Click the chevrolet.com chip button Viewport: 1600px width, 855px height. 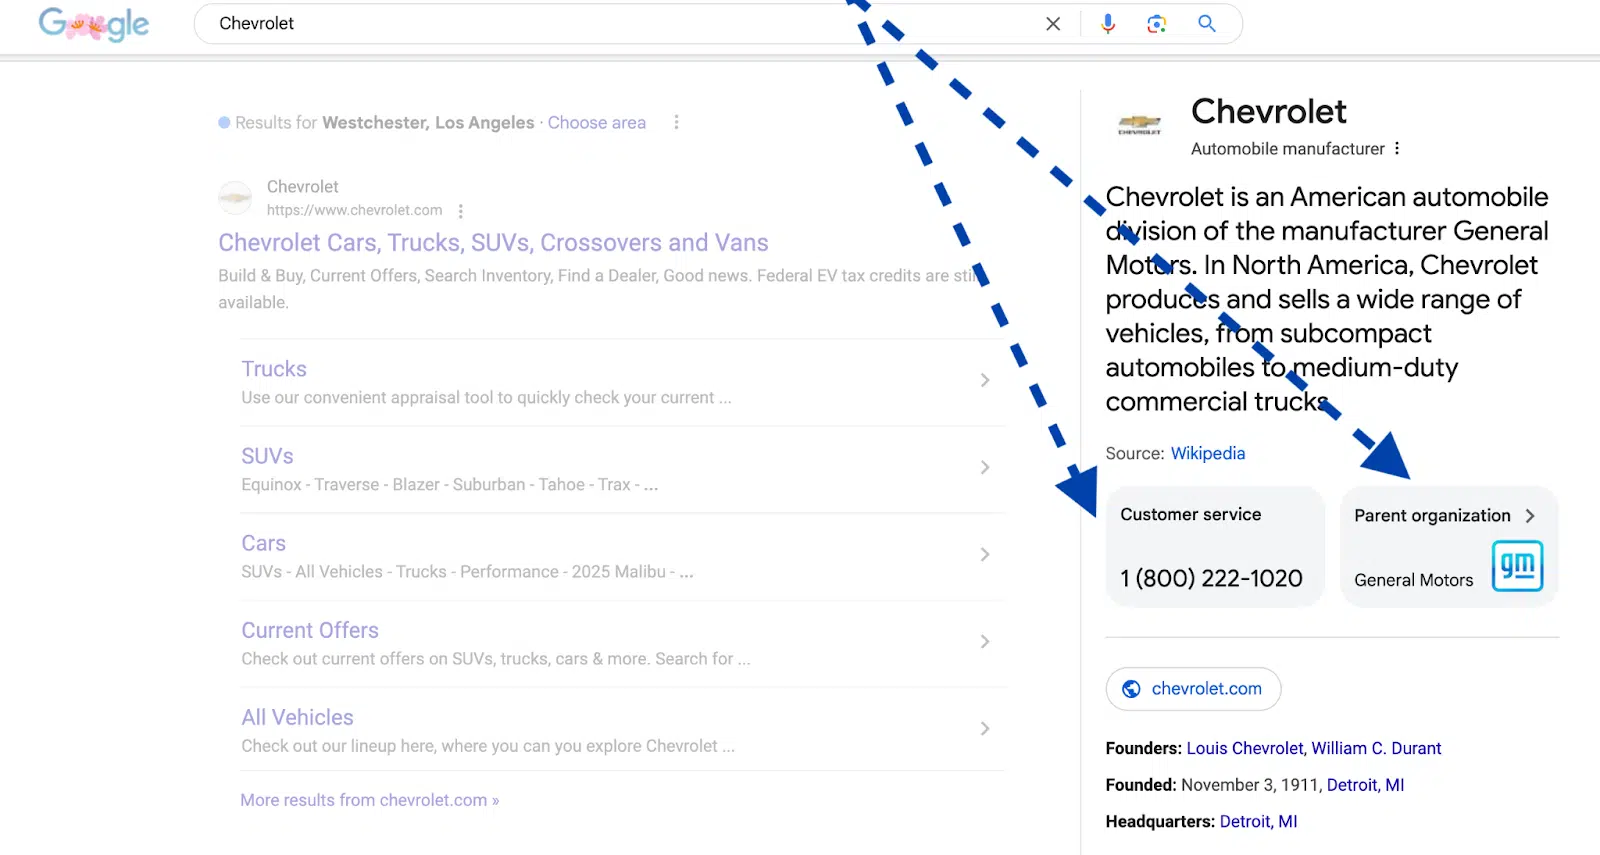pos(1193,689)
